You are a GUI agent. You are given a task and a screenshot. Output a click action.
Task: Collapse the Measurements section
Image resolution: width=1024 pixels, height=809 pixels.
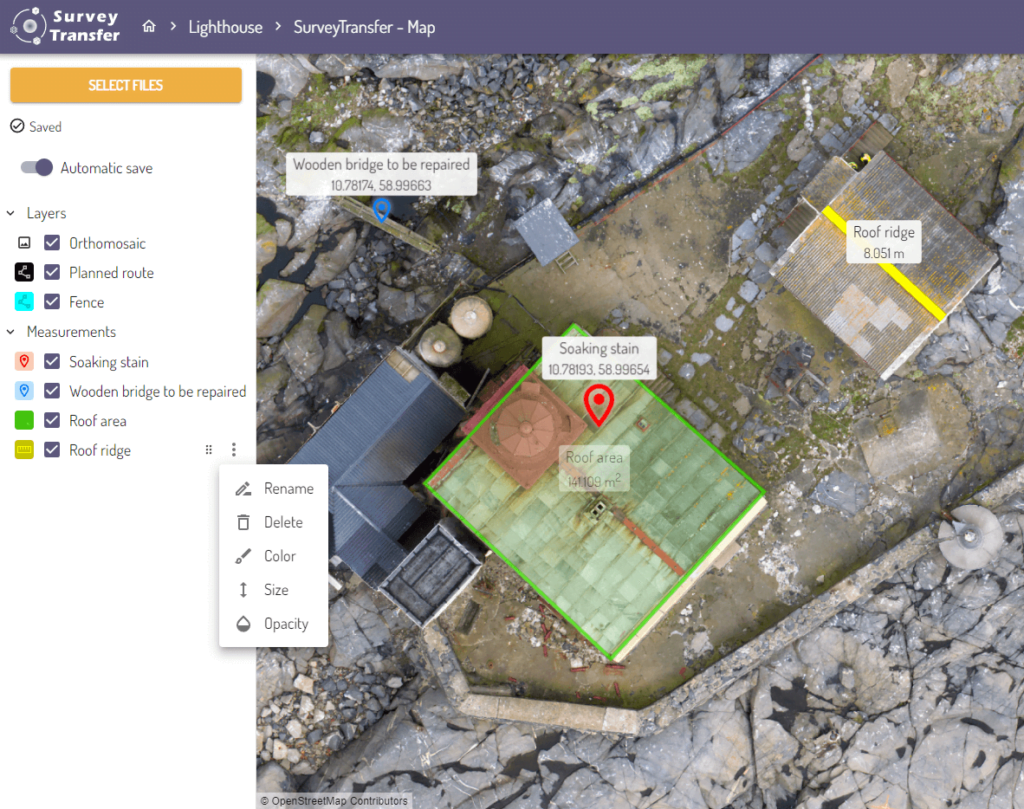tap(10, 331)
